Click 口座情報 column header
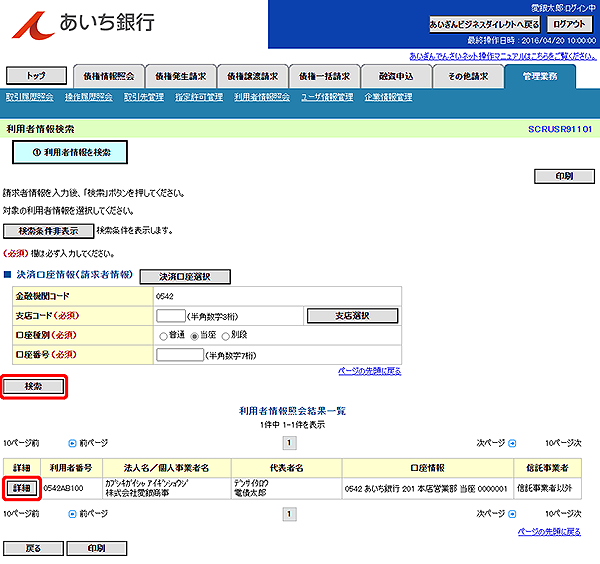The width and height of the screenshot is (600, 564). (x=427, y=468)
